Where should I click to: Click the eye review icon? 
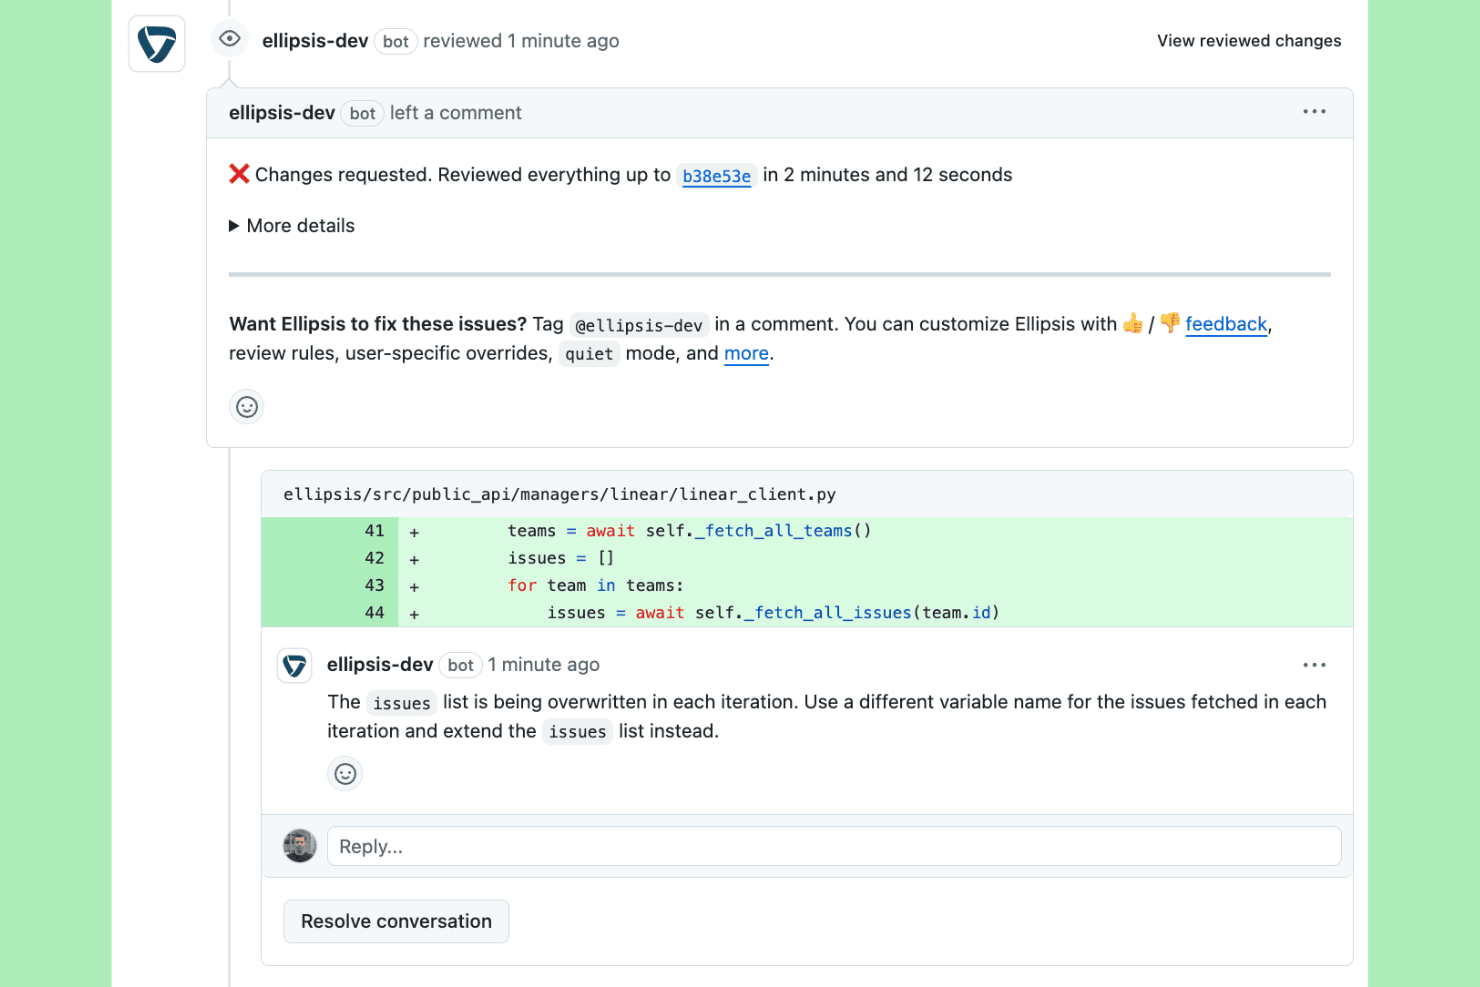[x=230, y=39]
